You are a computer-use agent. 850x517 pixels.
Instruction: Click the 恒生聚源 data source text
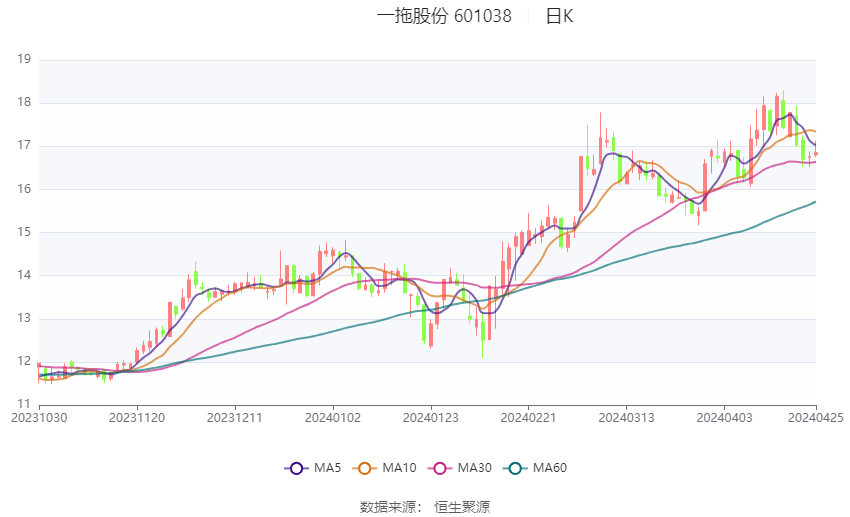pos(462,507)
